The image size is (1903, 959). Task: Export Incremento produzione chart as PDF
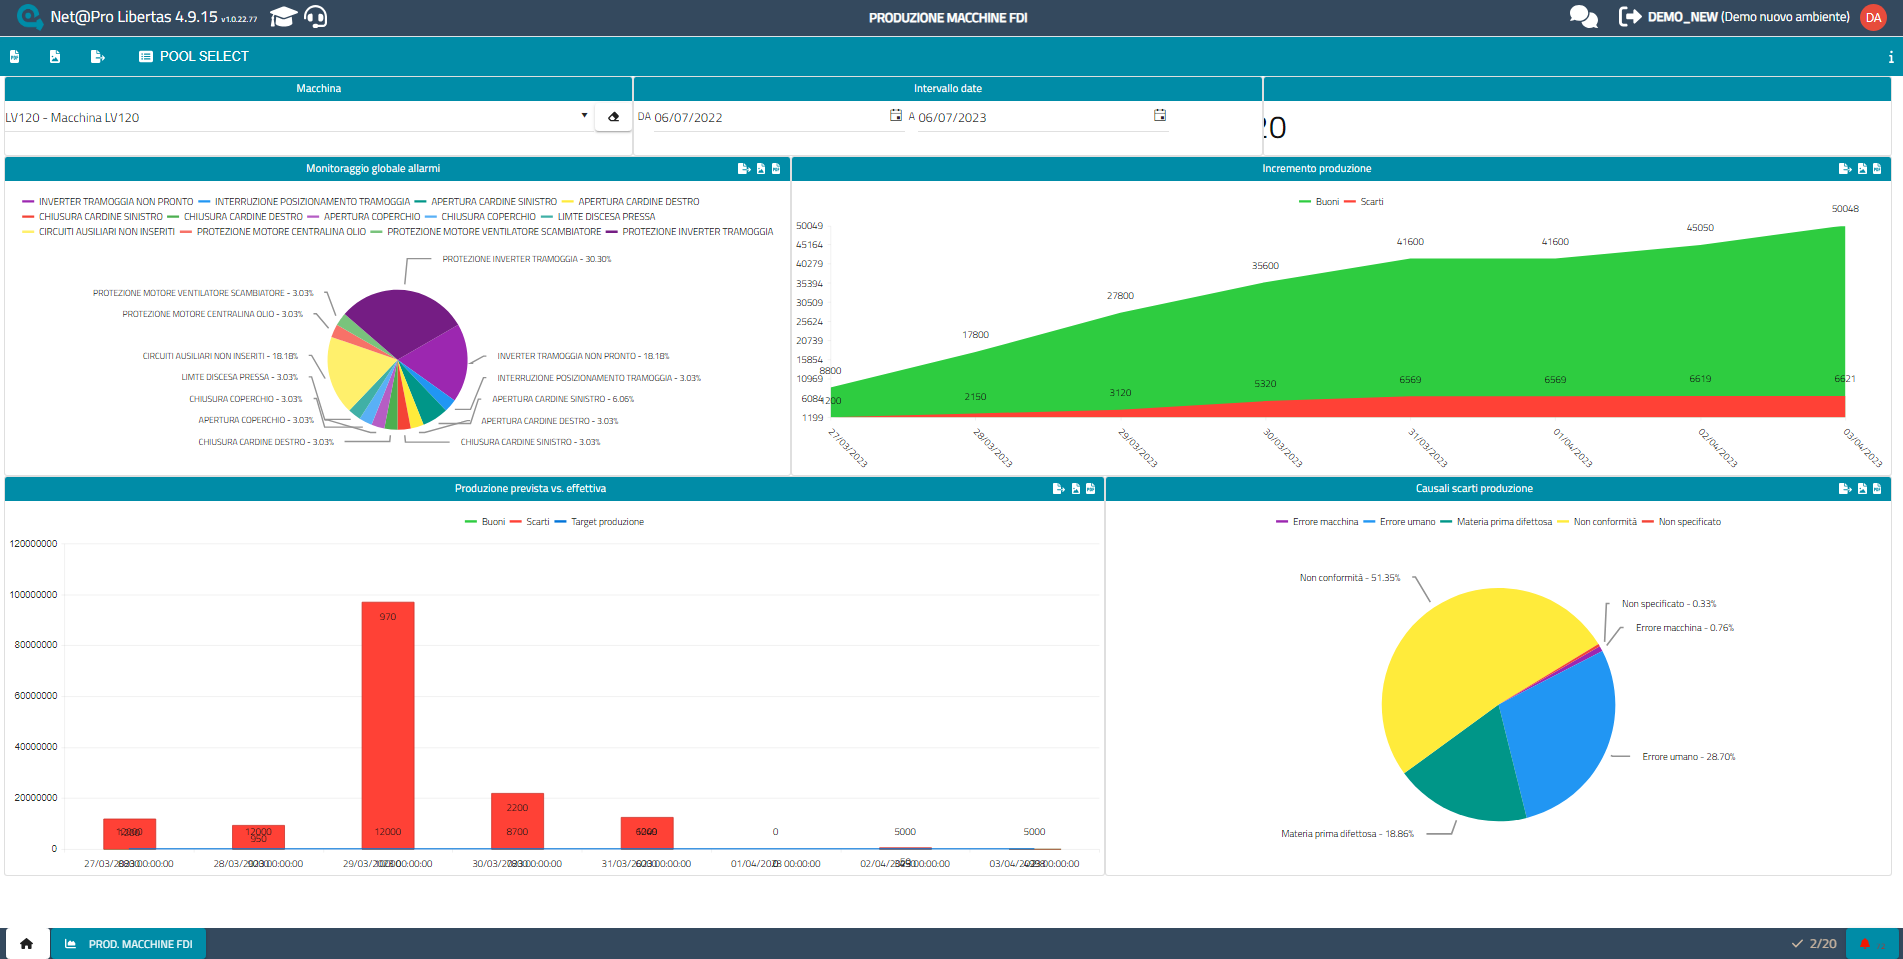tap(1877, 168)
